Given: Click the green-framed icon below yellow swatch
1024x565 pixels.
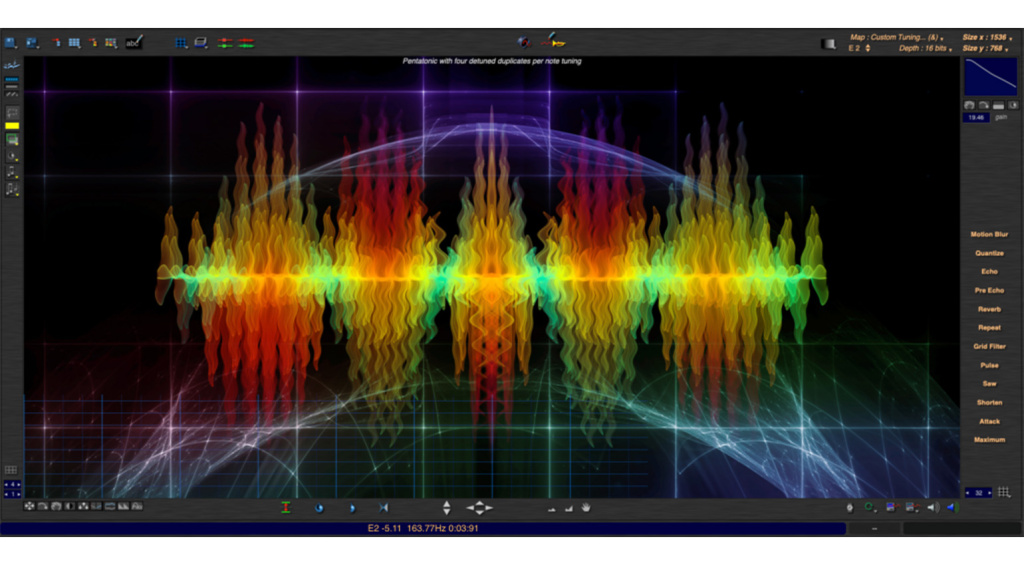Looking at the screenshot, I should click(x=12, y=140).
